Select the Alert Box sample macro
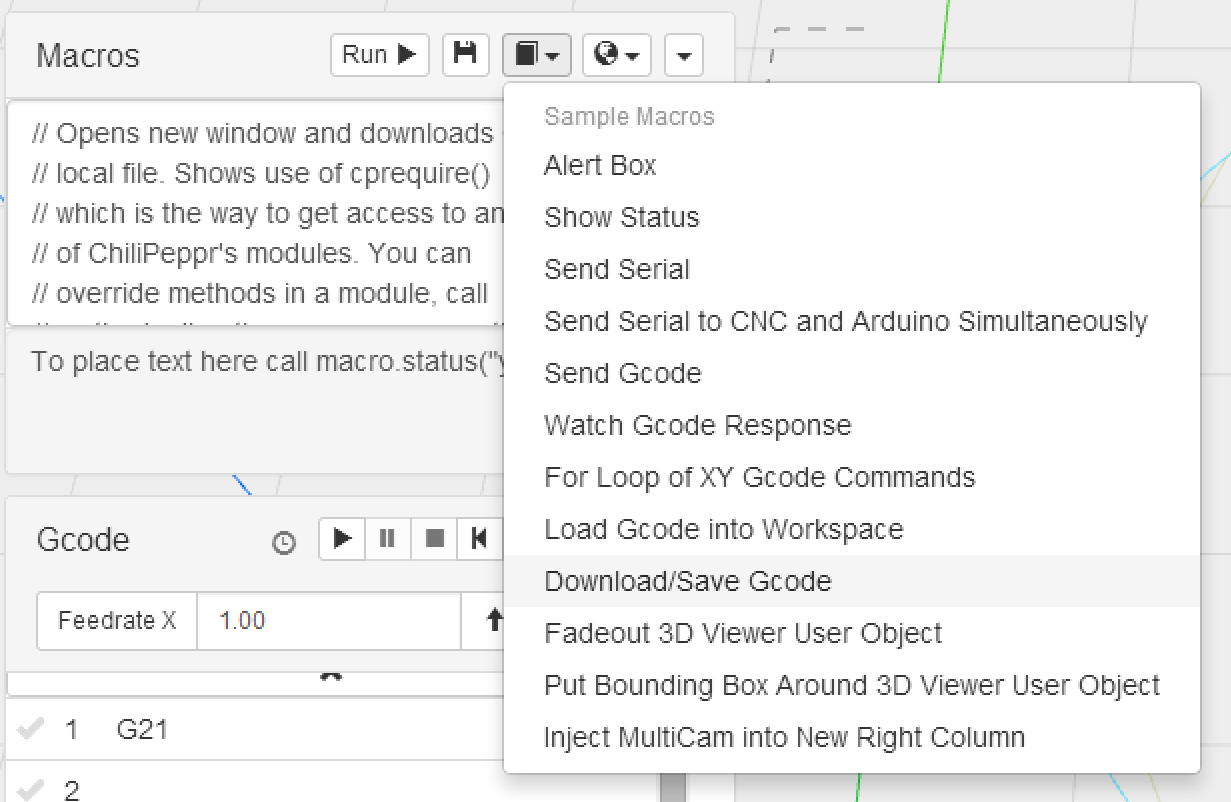The width and height of the screenshot is (1231, 802). [600, 165]
